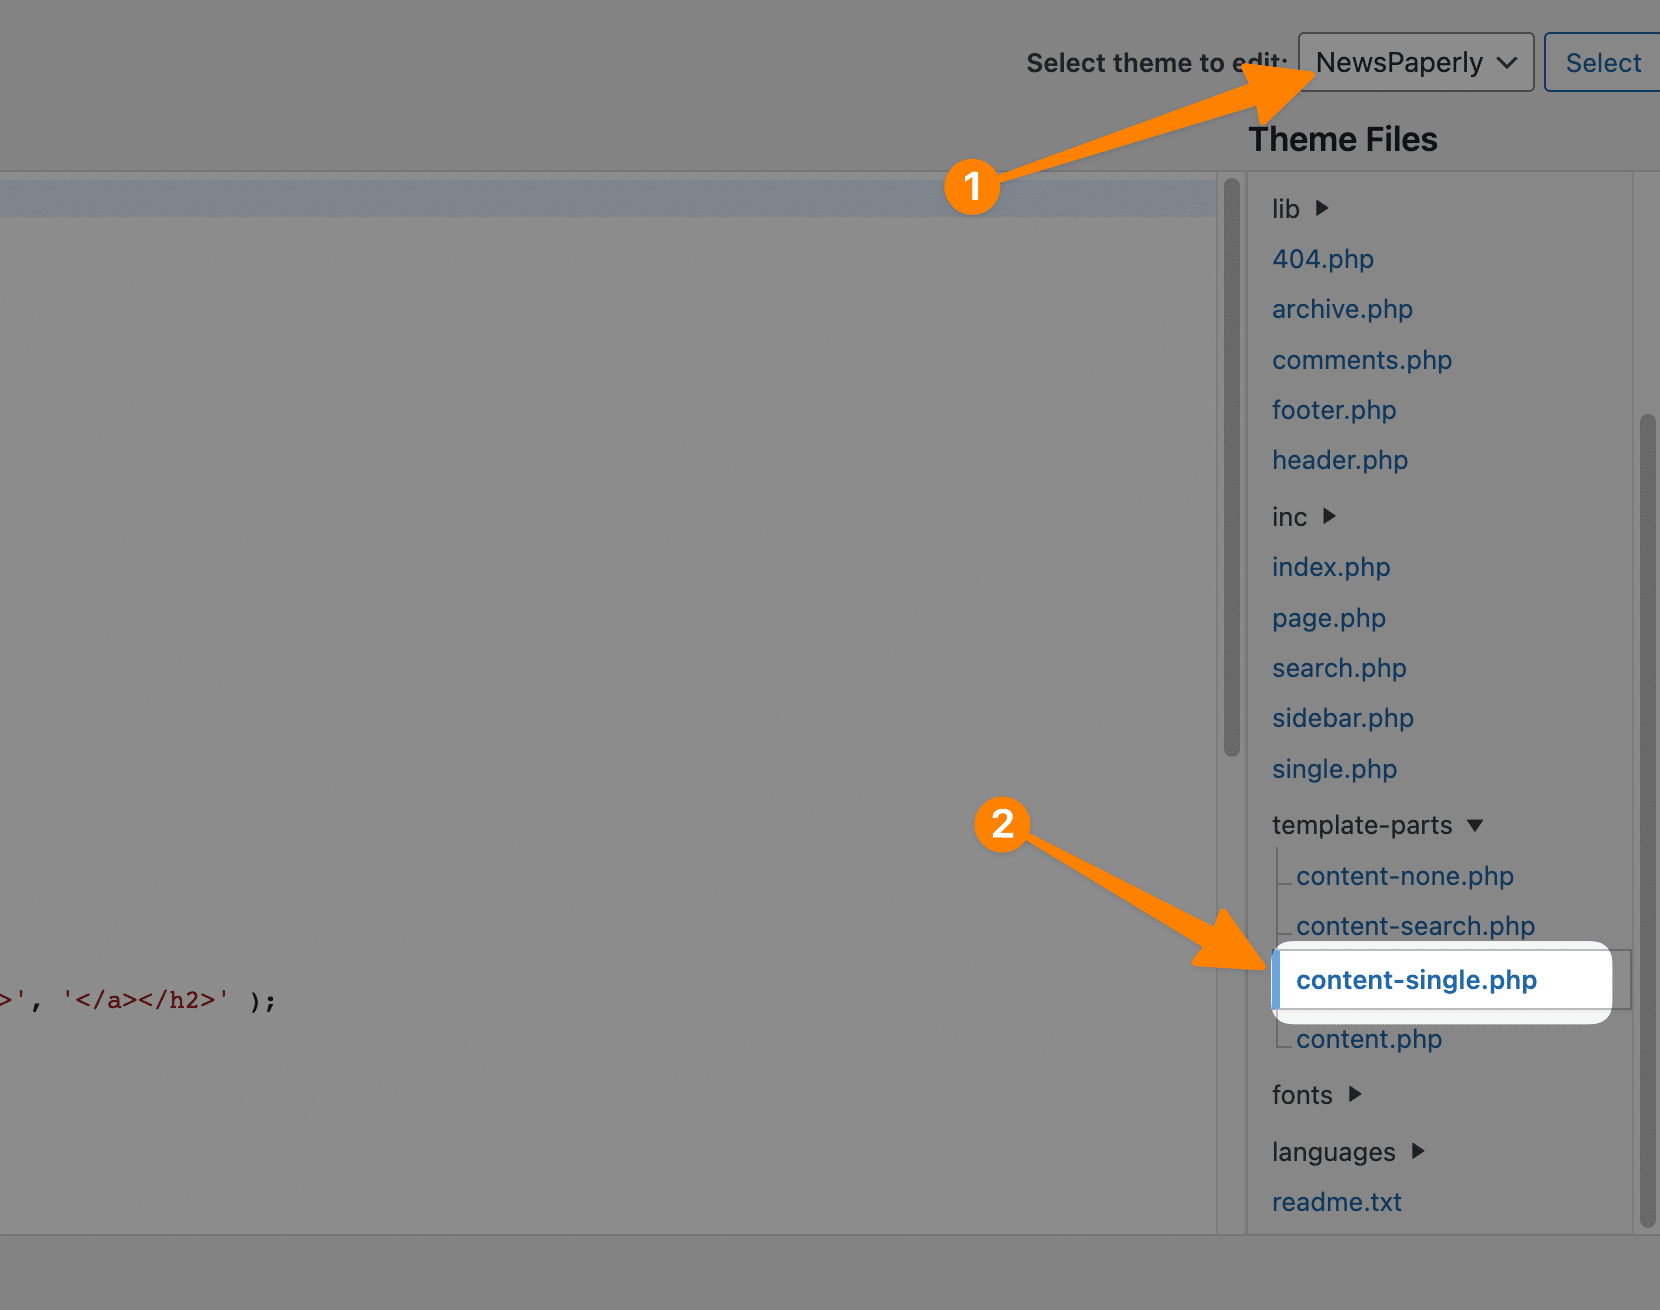The image size is (1660, 1310).
Task: Open archive.php for editing
Action: [1342, 309]
